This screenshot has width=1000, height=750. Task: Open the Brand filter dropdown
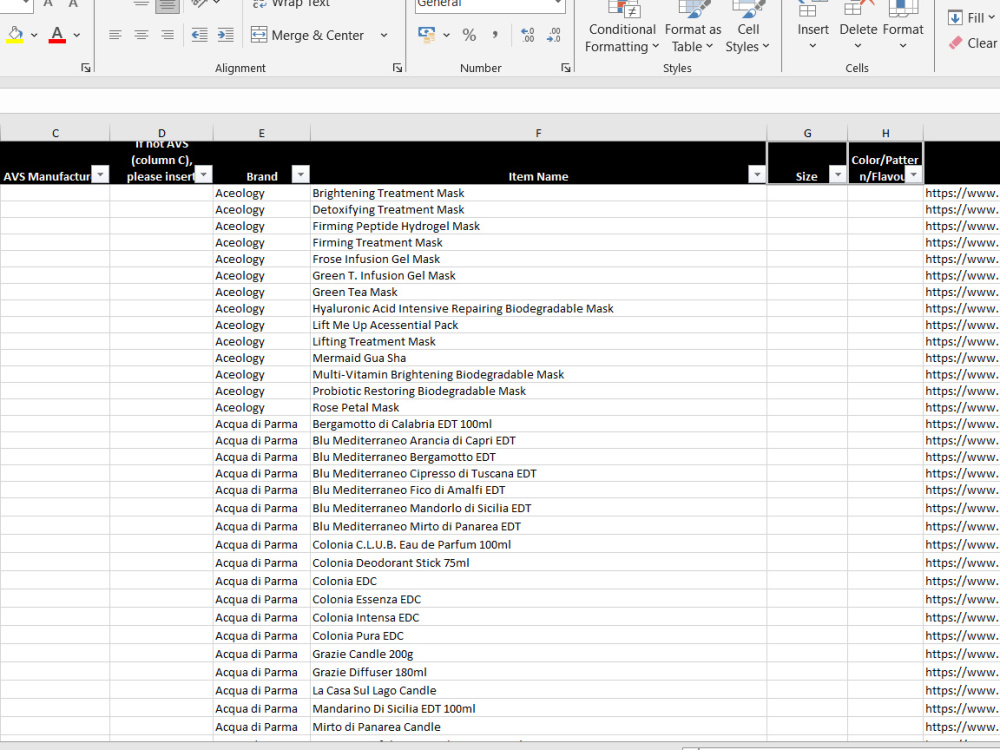click(x=300, y=174)
